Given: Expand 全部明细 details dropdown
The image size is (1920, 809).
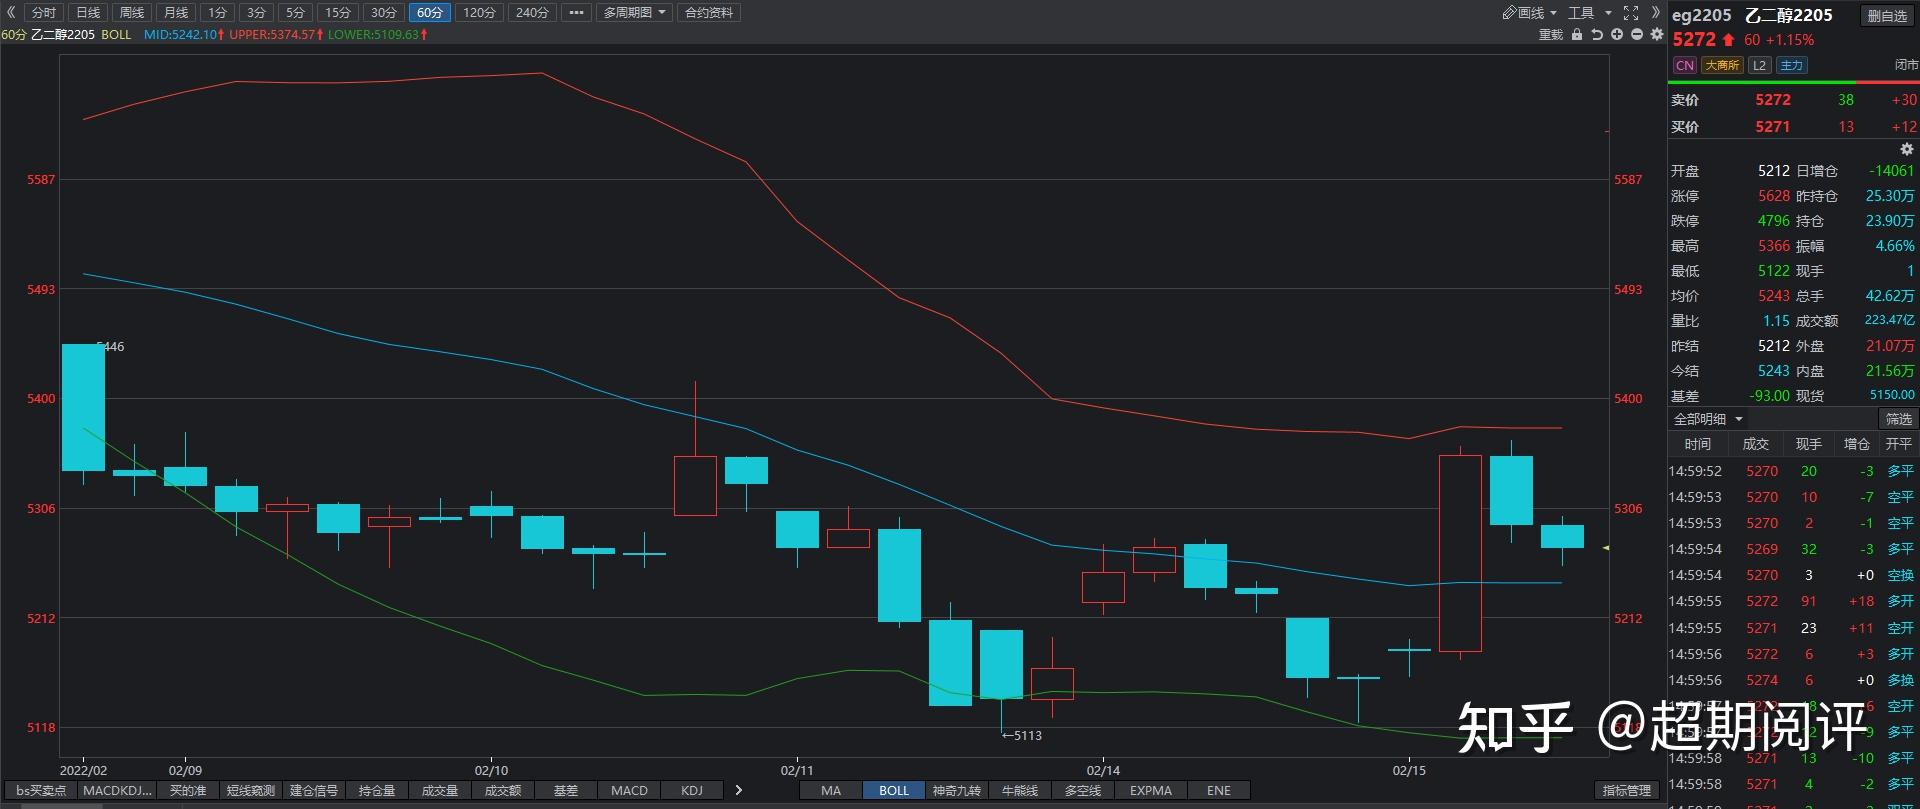Looking at the screenshot, I should (x=1708, y=419).
